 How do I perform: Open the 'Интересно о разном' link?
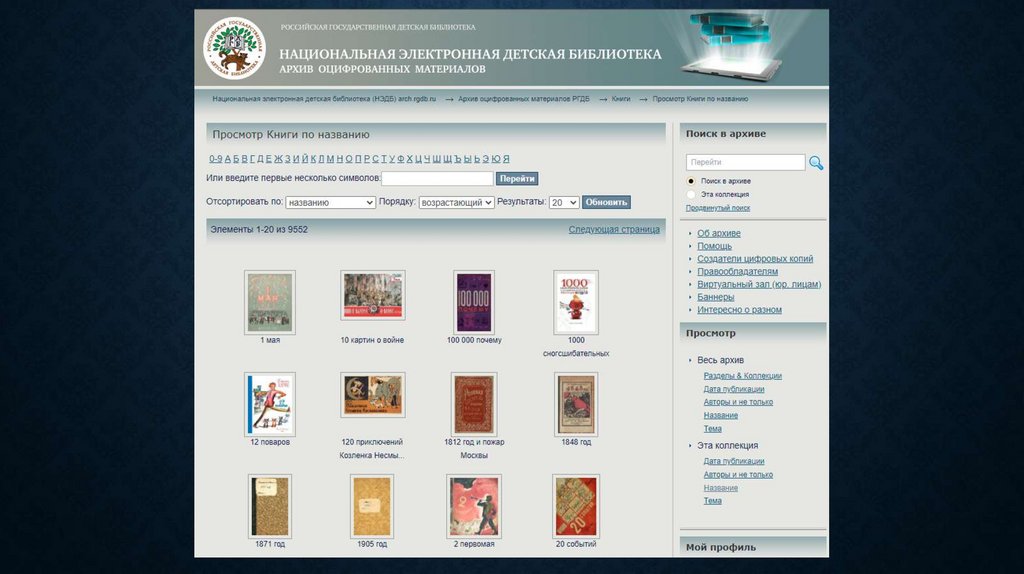pos(739,310)
